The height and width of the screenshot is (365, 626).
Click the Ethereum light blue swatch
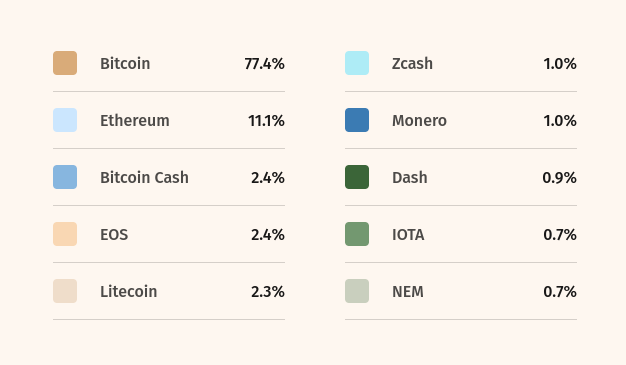tap(65, 120)
